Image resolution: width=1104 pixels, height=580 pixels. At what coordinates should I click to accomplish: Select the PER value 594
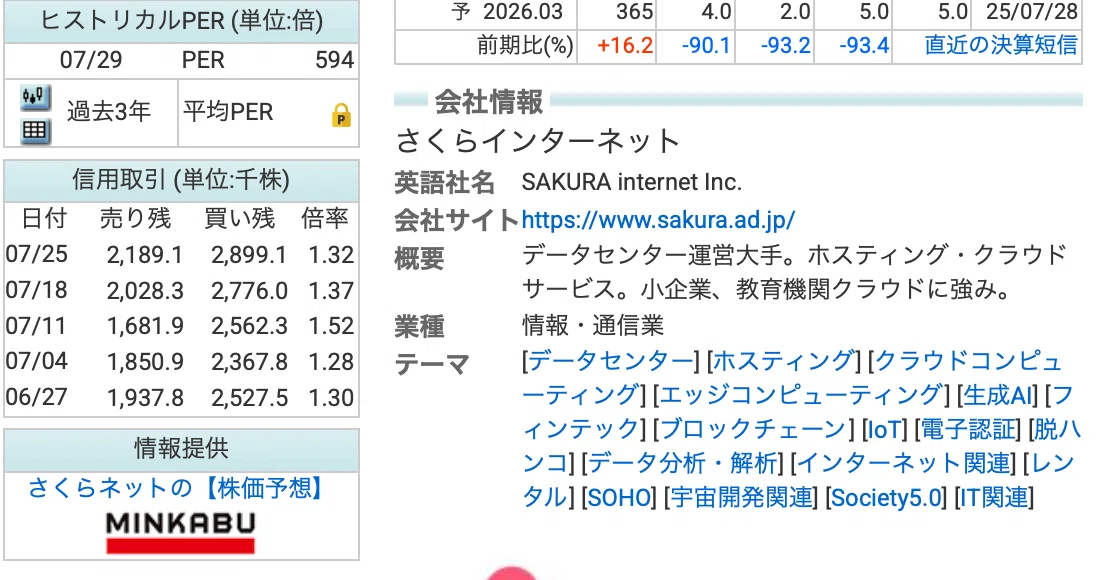[x=334, y=60]
